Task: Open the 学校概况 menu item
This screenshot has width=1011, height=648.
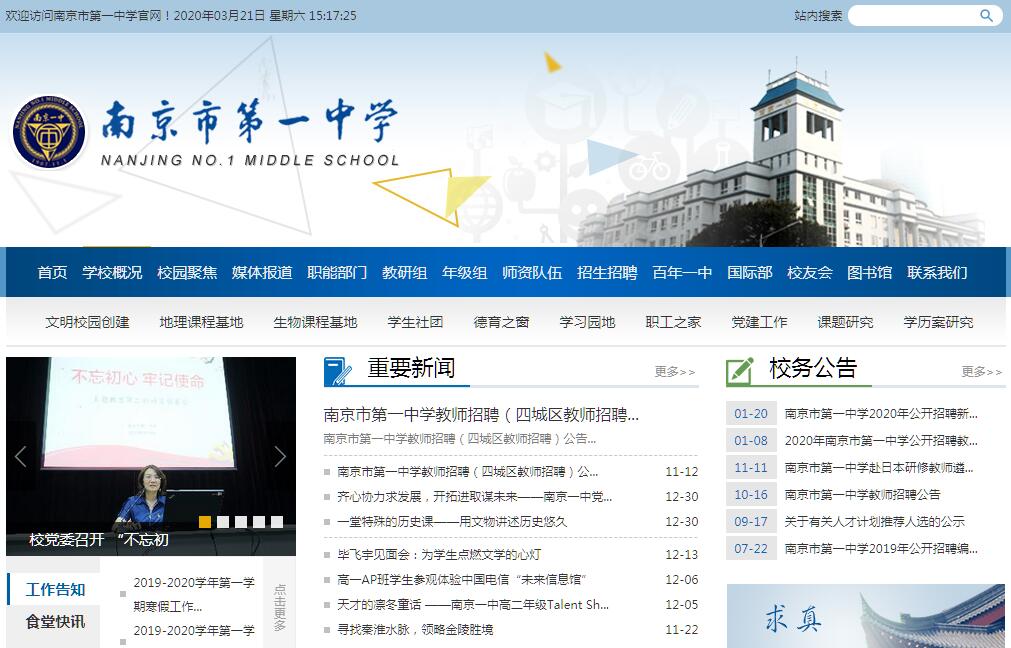Action: pyautogui.click(x=112, y=272)
